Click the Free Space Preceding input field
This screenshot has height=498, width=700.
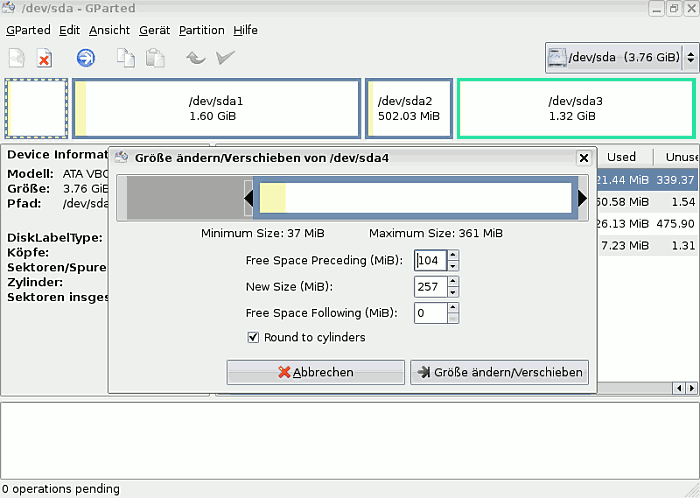pyautogui.click(x=430, y=260)
